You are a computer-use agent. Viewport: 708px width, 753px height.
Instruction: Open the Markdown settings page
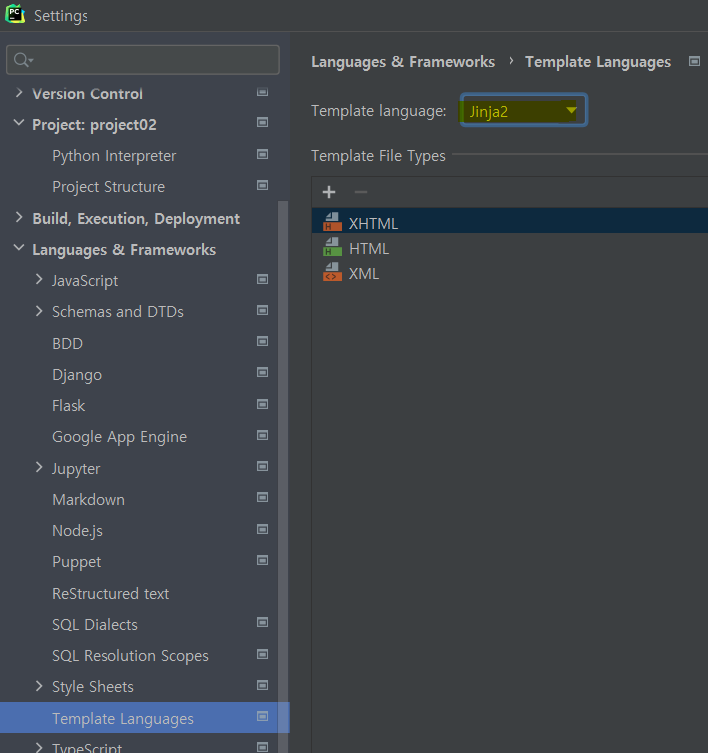tap(88, 499)
